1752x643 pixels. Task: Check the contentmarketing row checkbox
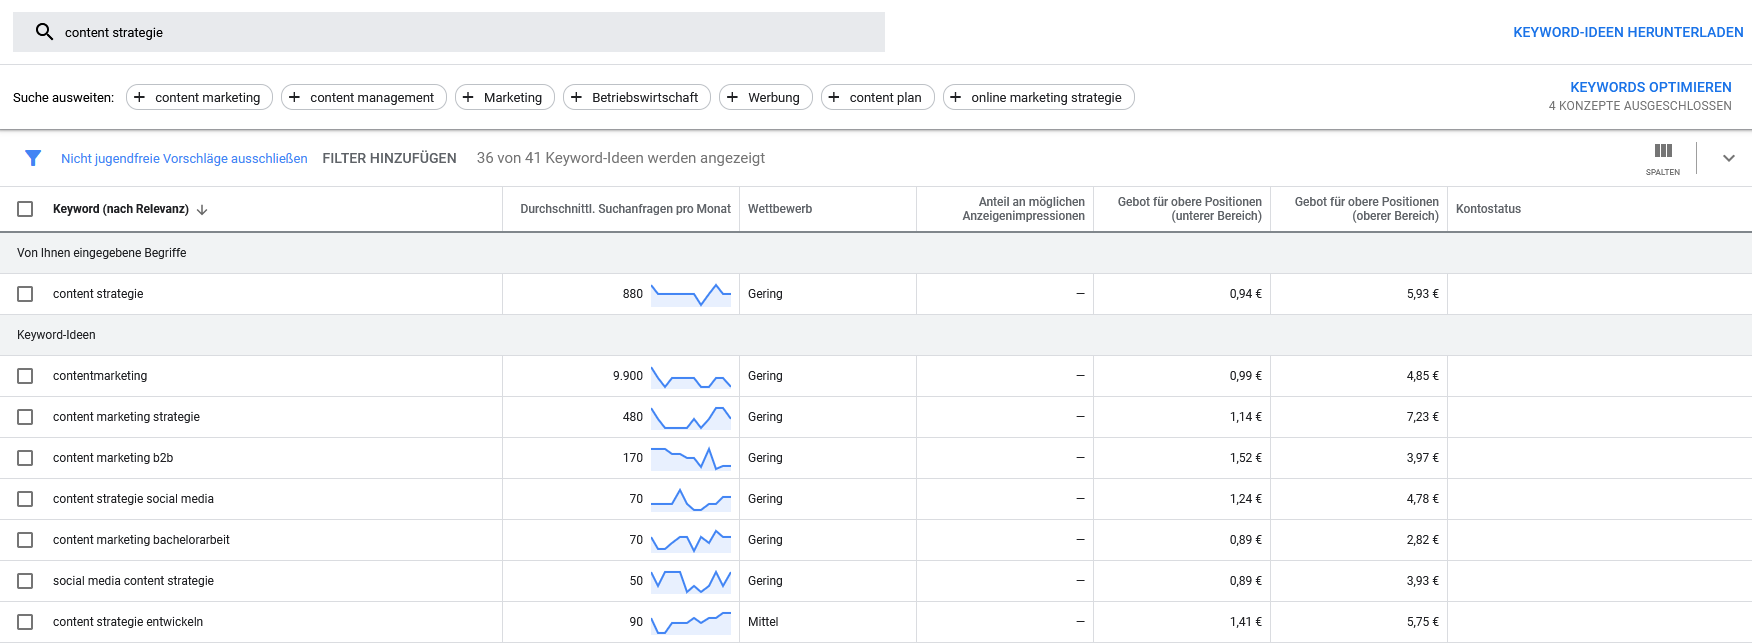(25, 376)
